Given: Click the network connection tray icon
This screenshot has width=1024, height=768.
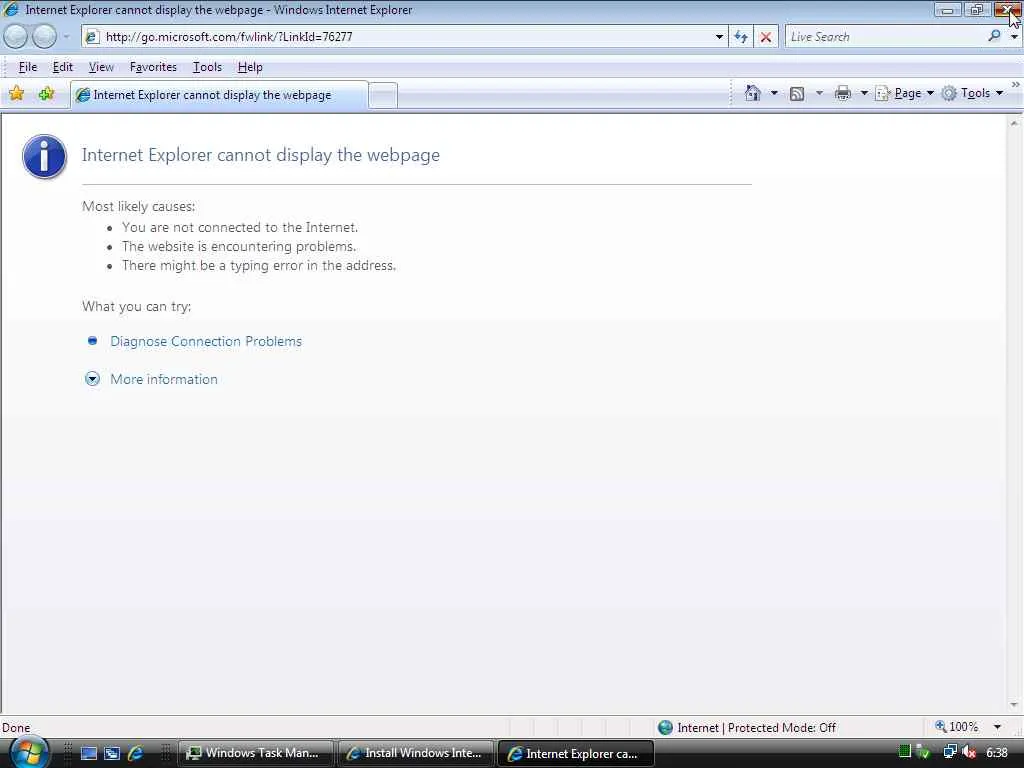Looking at the screenshot, I should (950, 752).
